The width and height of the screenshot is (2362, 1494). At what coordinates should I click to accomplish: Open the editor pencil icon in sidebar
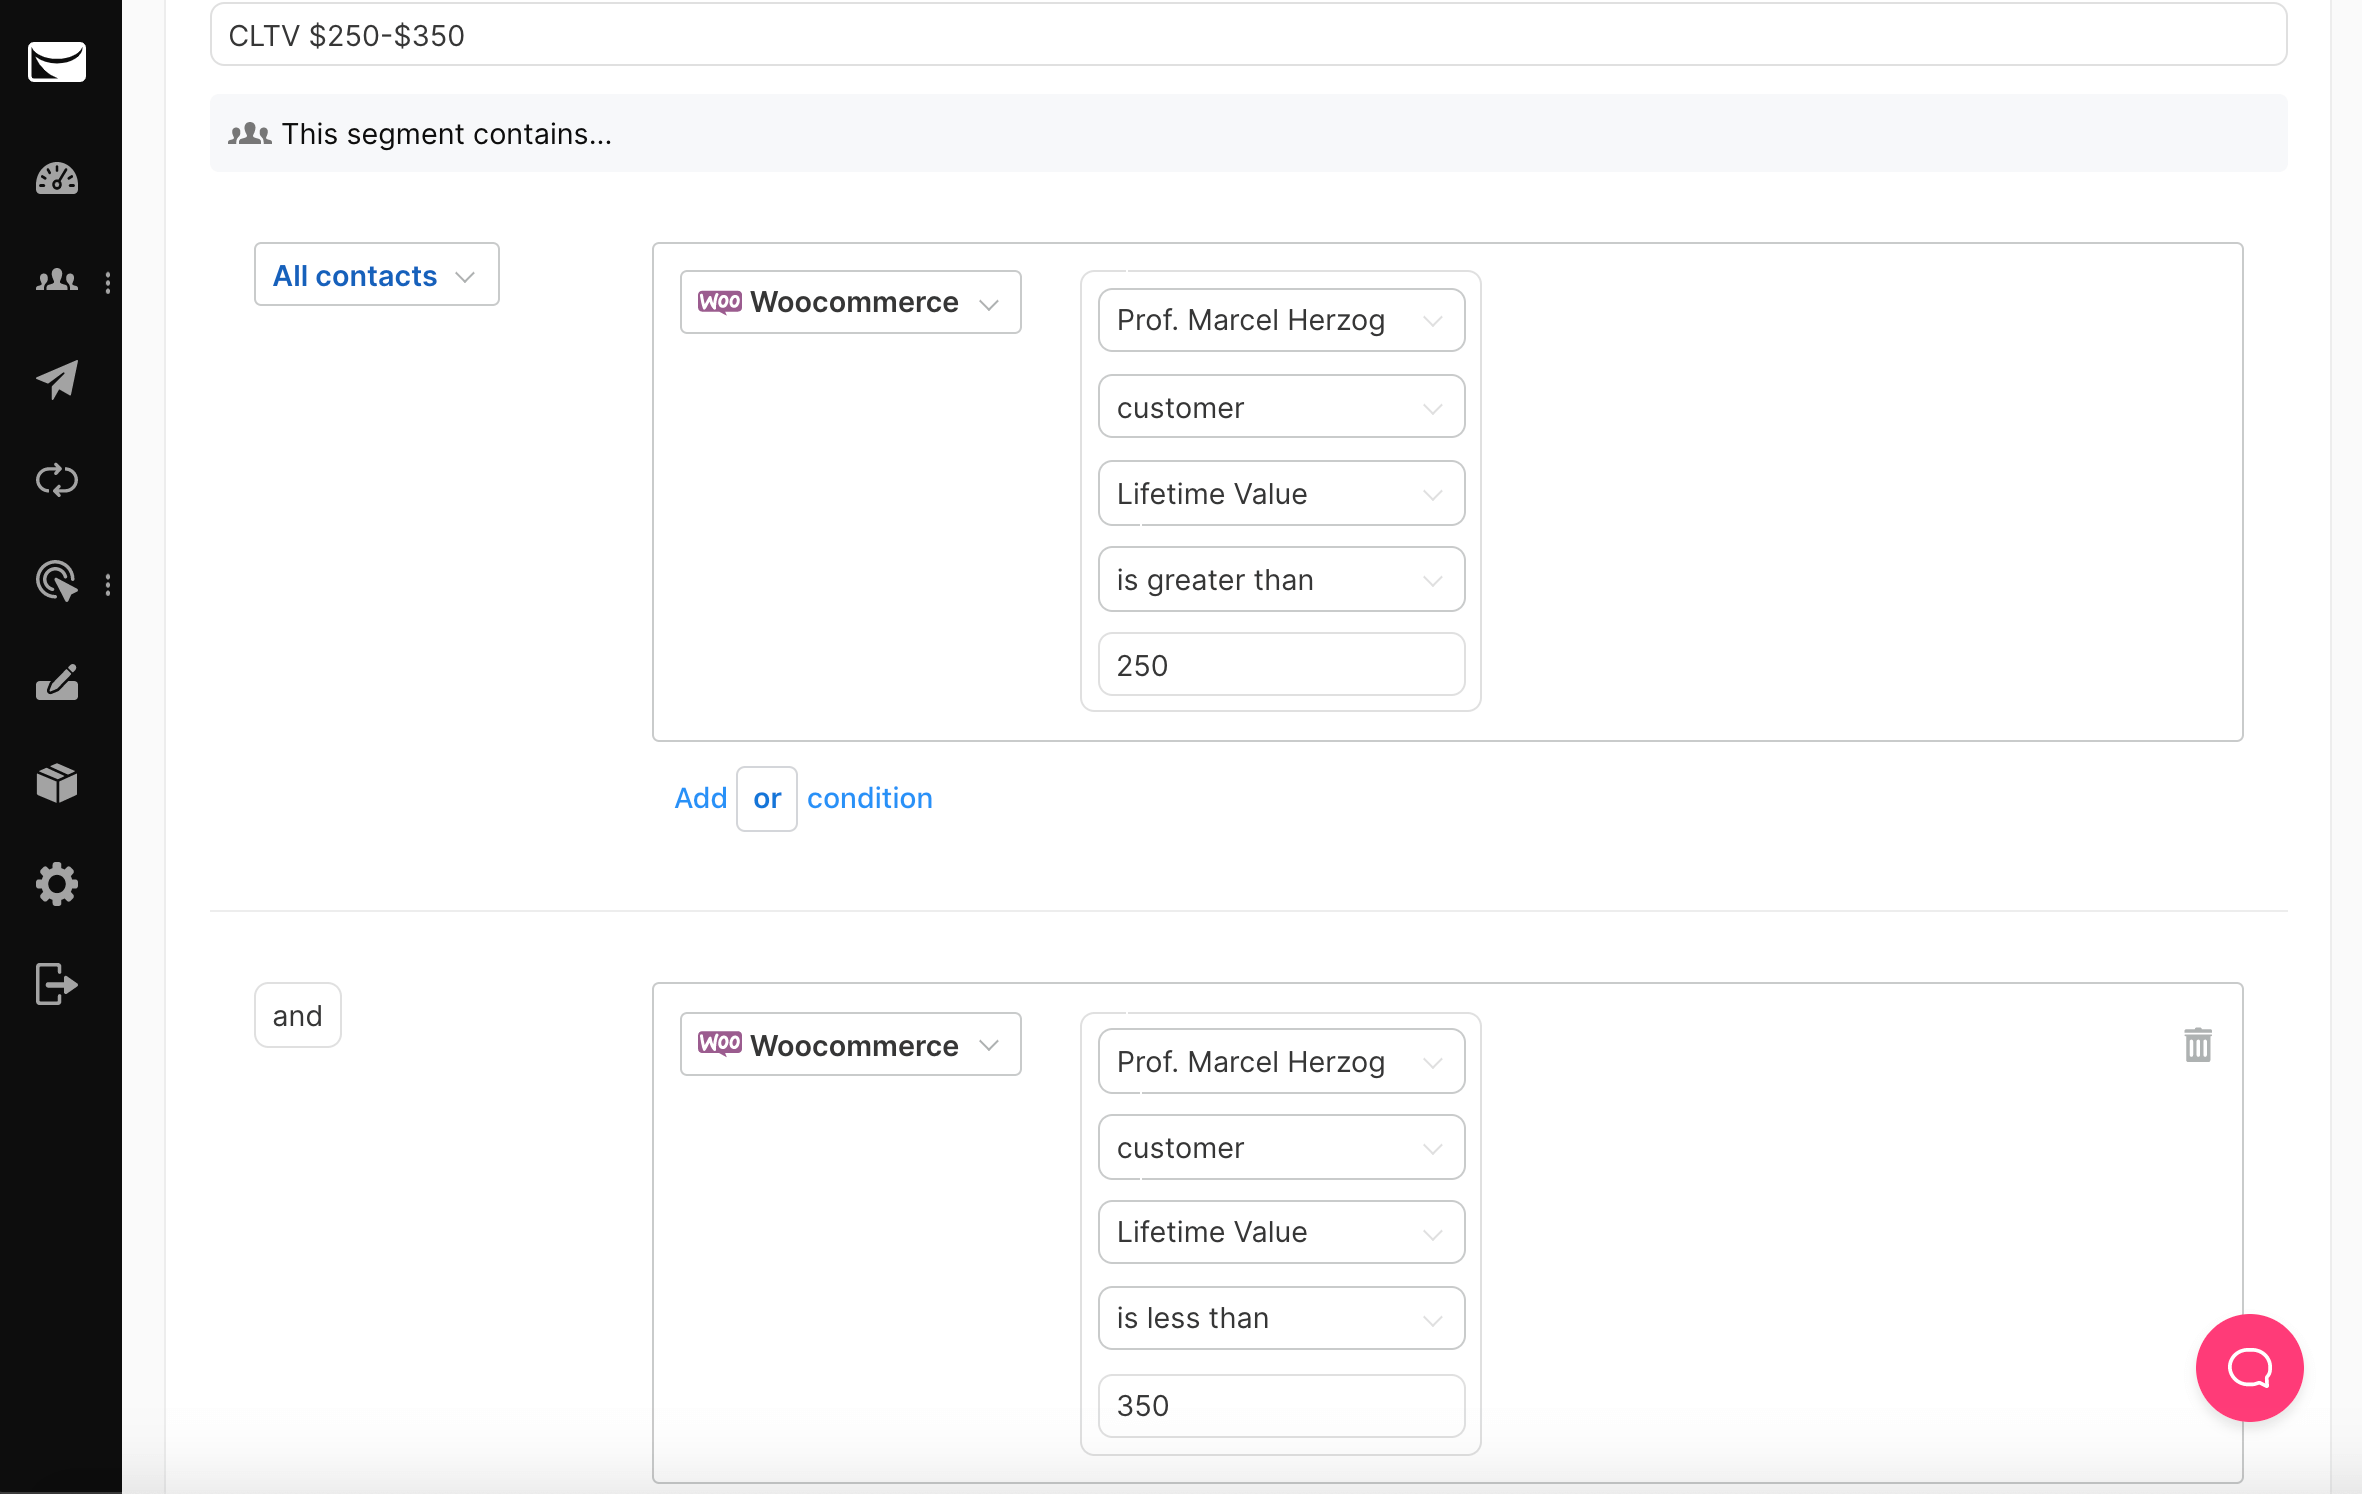click(57, 683)
